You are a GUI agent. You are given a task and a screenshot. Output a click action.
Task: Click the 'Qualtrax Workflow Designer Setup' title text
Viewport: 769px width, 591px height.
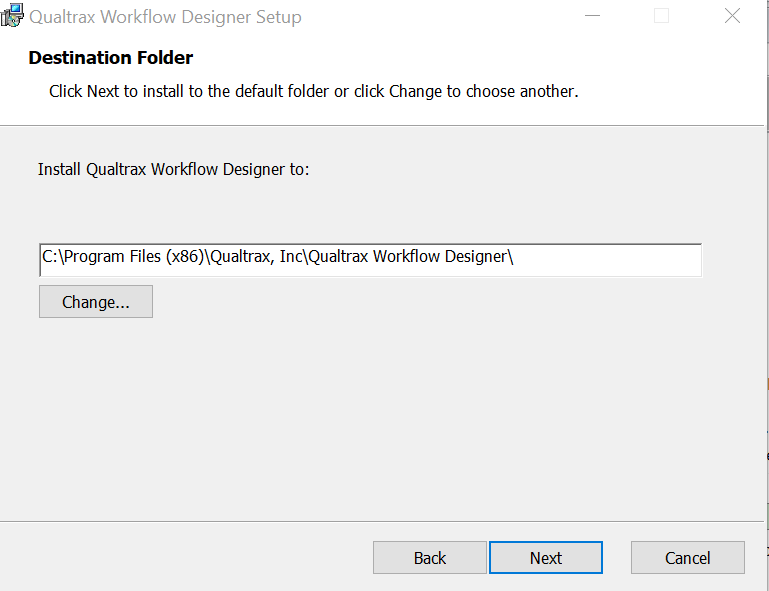tap(165, 17)
